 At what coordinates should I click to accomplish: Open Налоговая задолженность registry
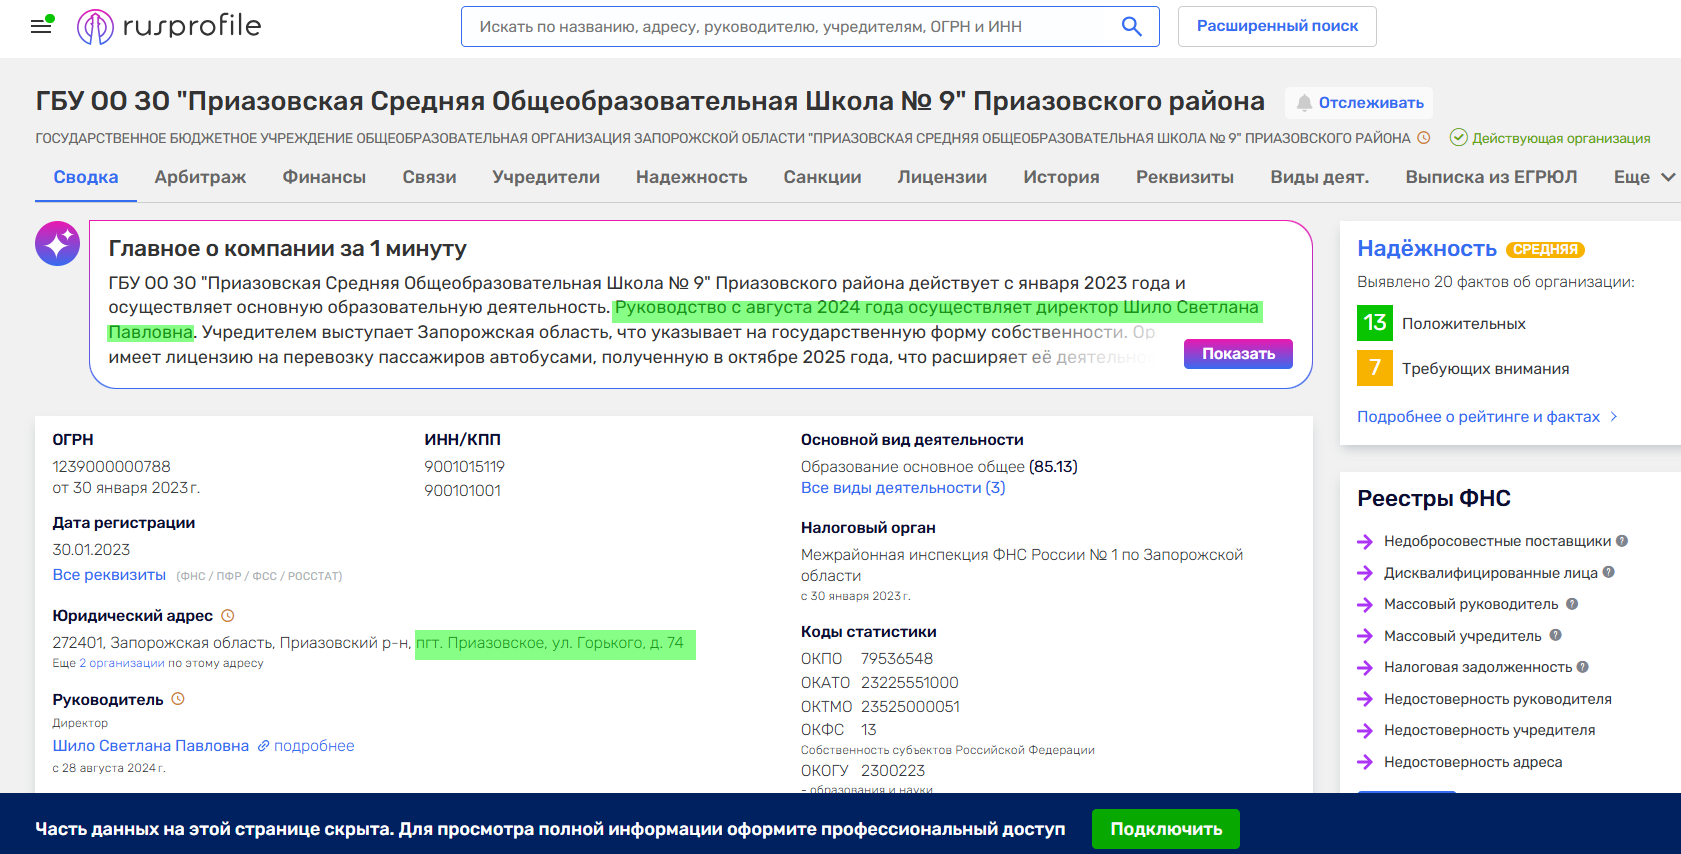[x=1478, y=667]
